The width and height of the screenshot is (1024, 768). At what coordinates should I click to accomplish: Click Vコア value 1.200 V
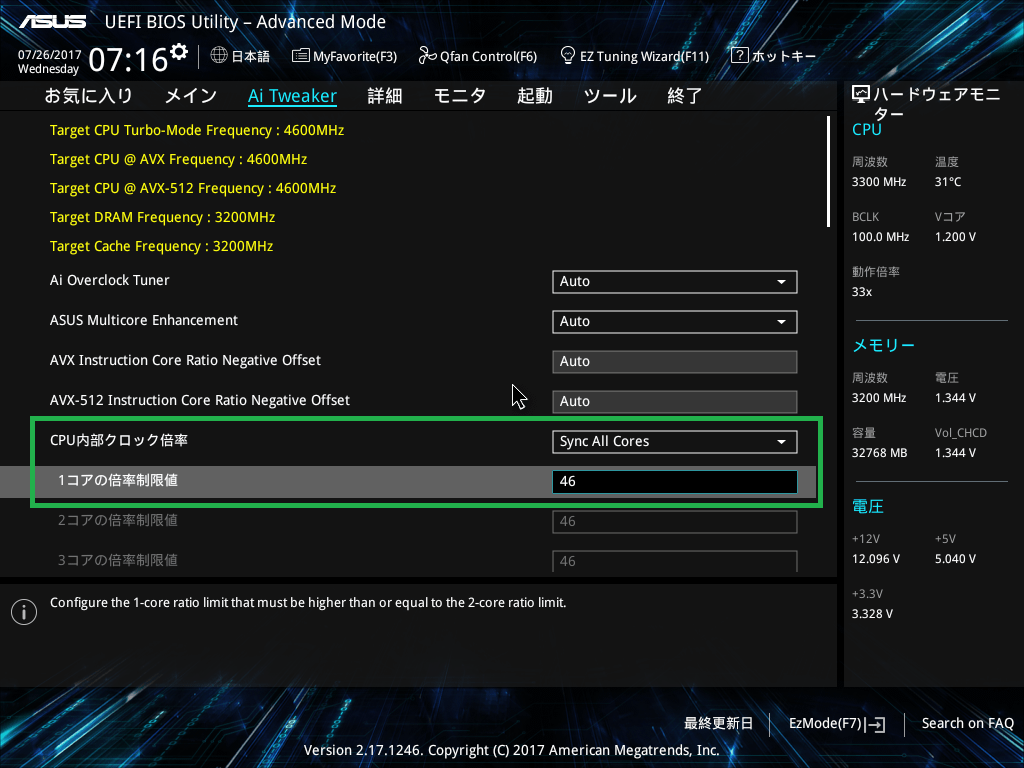pyautogui.click(x=955, y=236)
